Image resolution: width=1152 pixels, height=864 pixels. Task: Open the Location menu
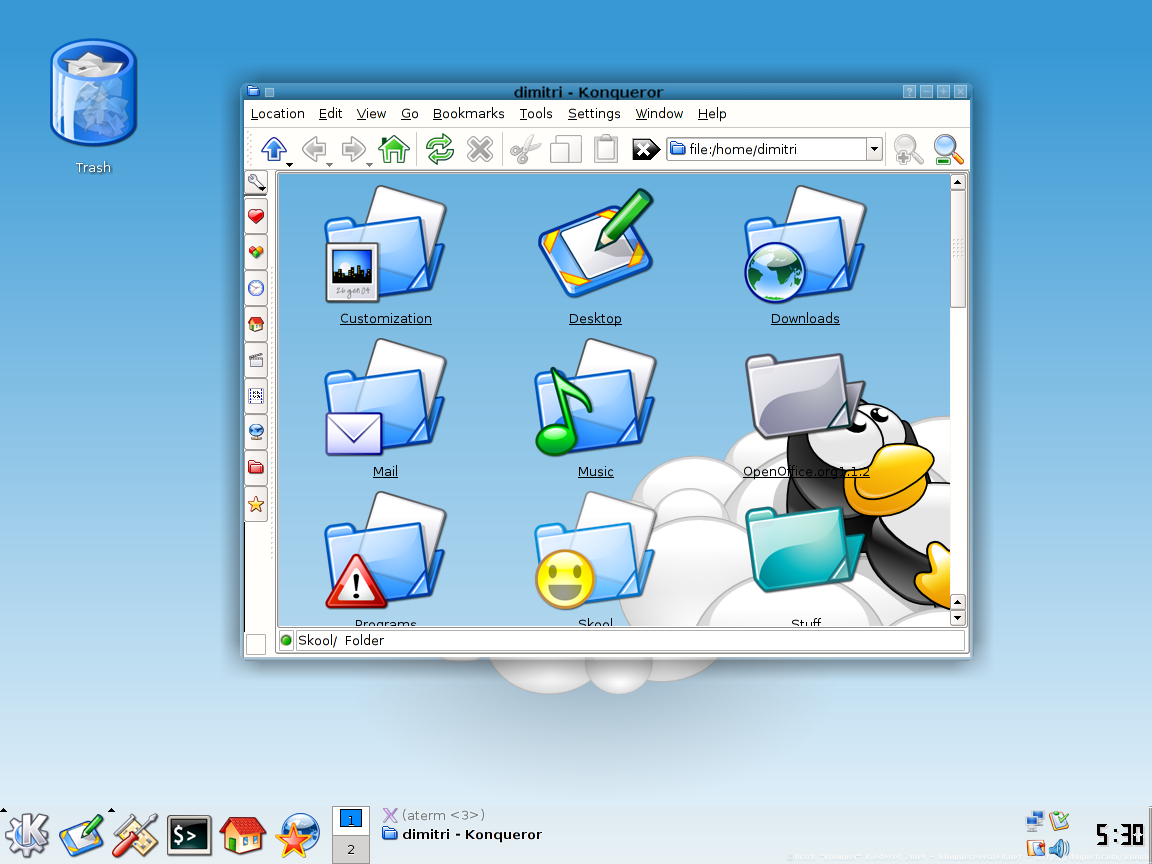point(277,113)
